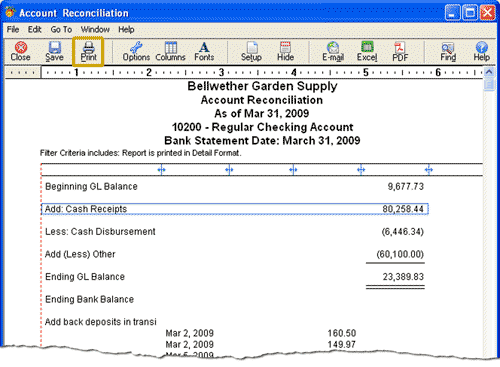Export report to PDF
Screen dimensions: 500x367
400,52
